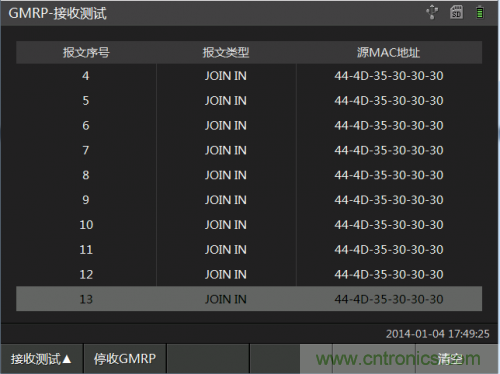Click the 报文类型 column header
This screenshot has height=374, width=500.
[226, 52]
